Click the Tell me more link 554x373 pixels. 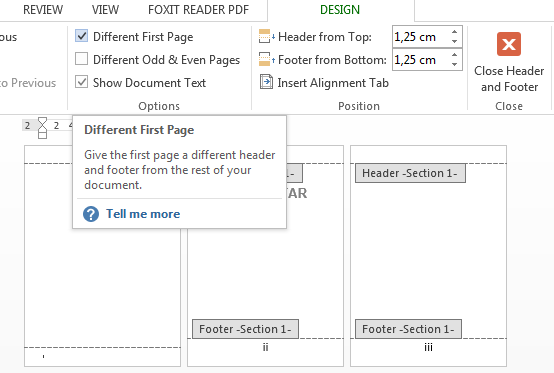coord(143,214)
